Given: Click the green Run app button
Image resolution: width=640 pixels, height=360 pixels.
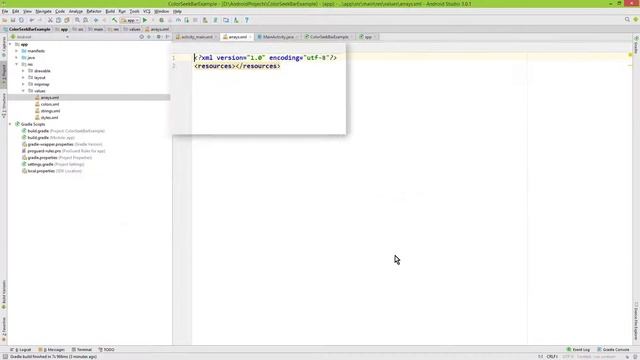Looking at the screenshot, I should 145,20.
